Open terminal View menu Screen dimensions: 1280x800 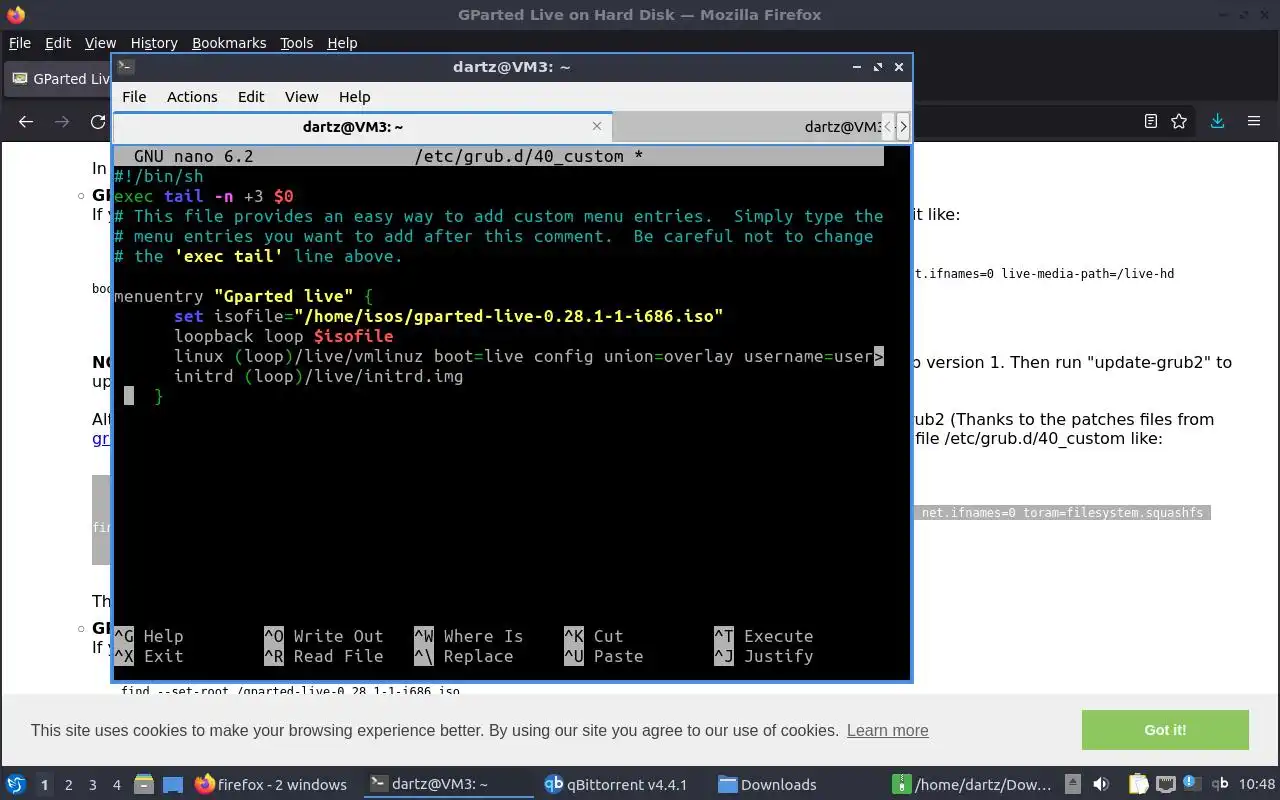click(301, 97)
